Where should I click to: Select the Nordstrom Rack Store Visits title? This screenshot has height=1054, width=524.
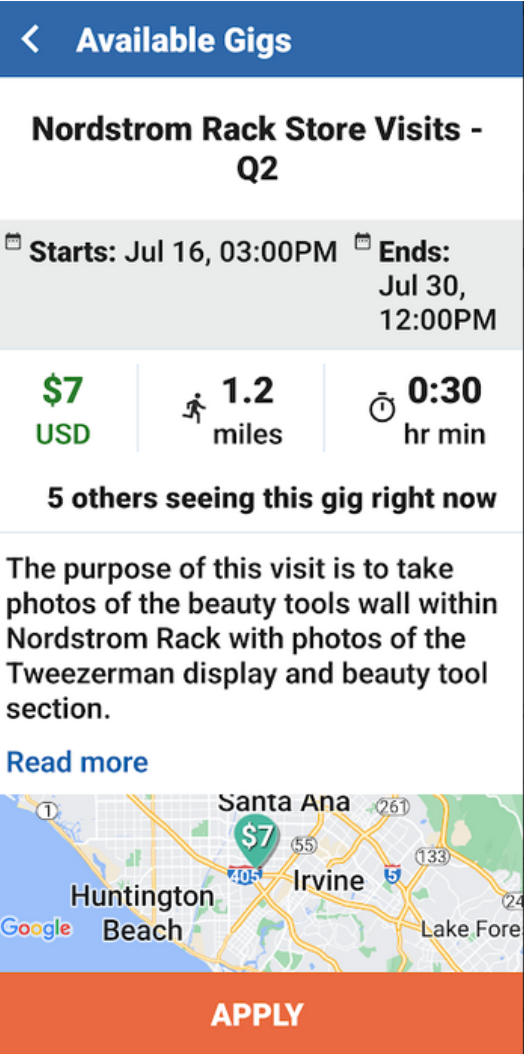(x=257, y=149)
